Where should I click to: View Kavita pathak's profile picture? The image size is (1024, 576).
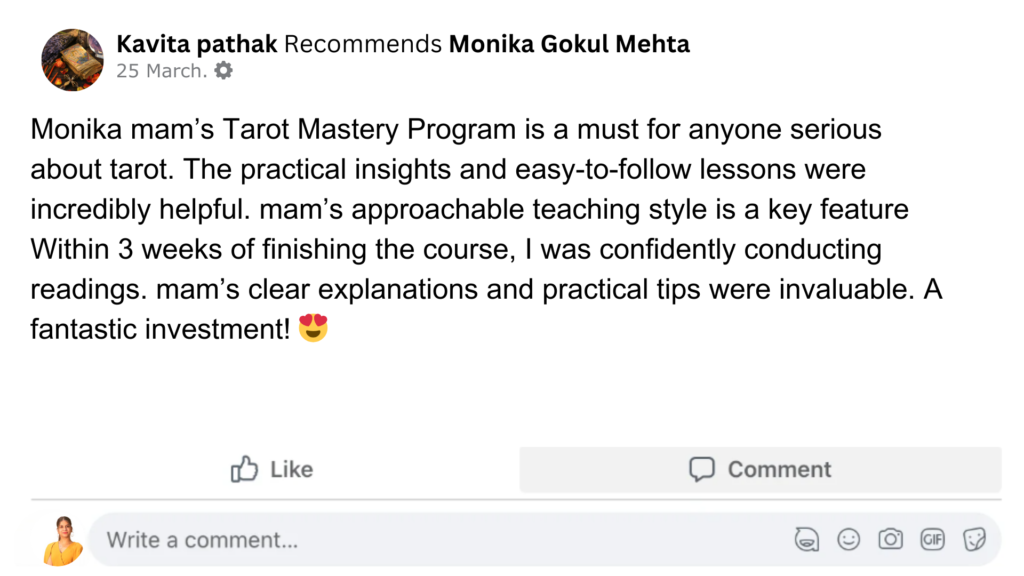click(72, 59)
